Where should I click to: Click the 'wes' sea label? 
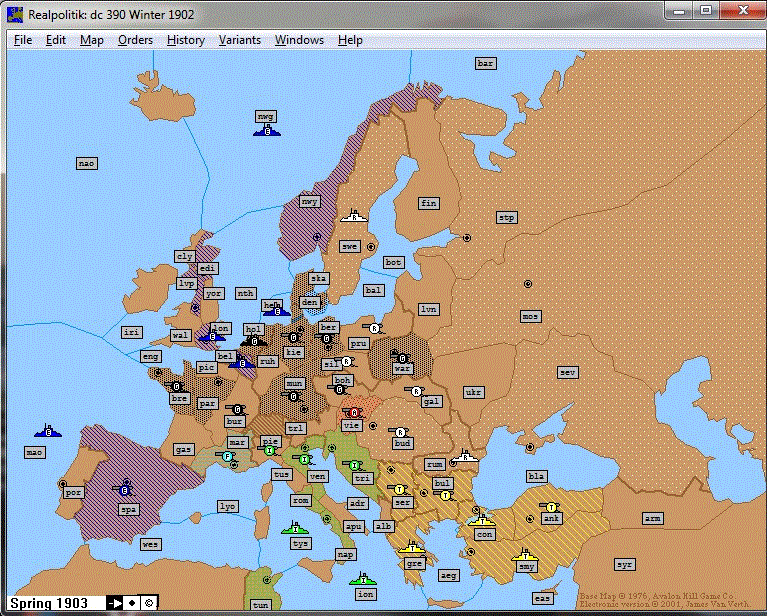coord(150,544)
